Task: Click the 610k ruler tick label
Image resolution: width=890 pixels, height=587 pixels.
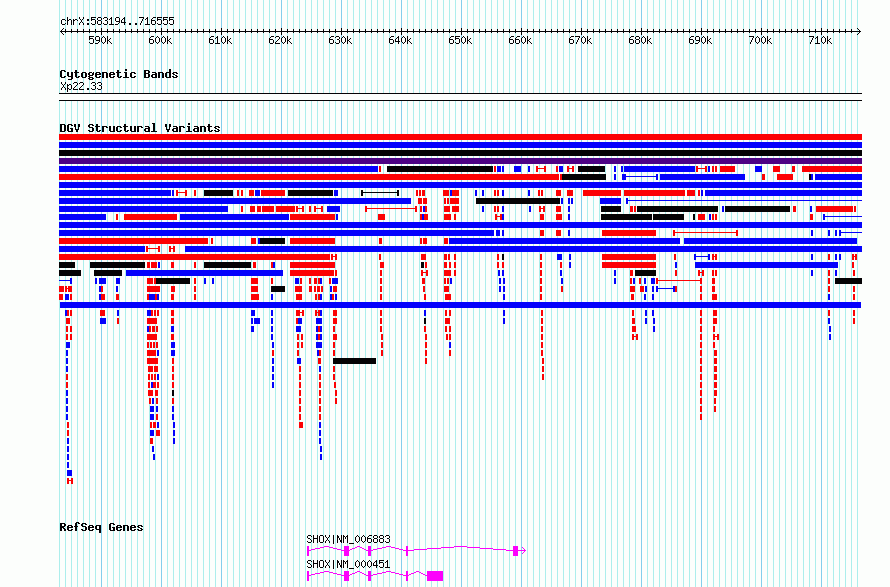Action: [220, 40]
